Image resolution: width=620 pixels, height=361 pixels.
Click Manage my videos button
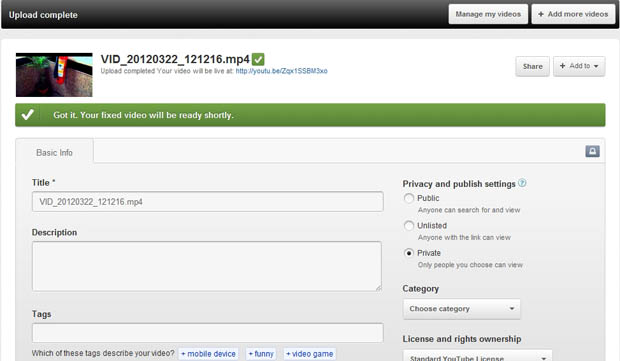(x=488, y=14)
